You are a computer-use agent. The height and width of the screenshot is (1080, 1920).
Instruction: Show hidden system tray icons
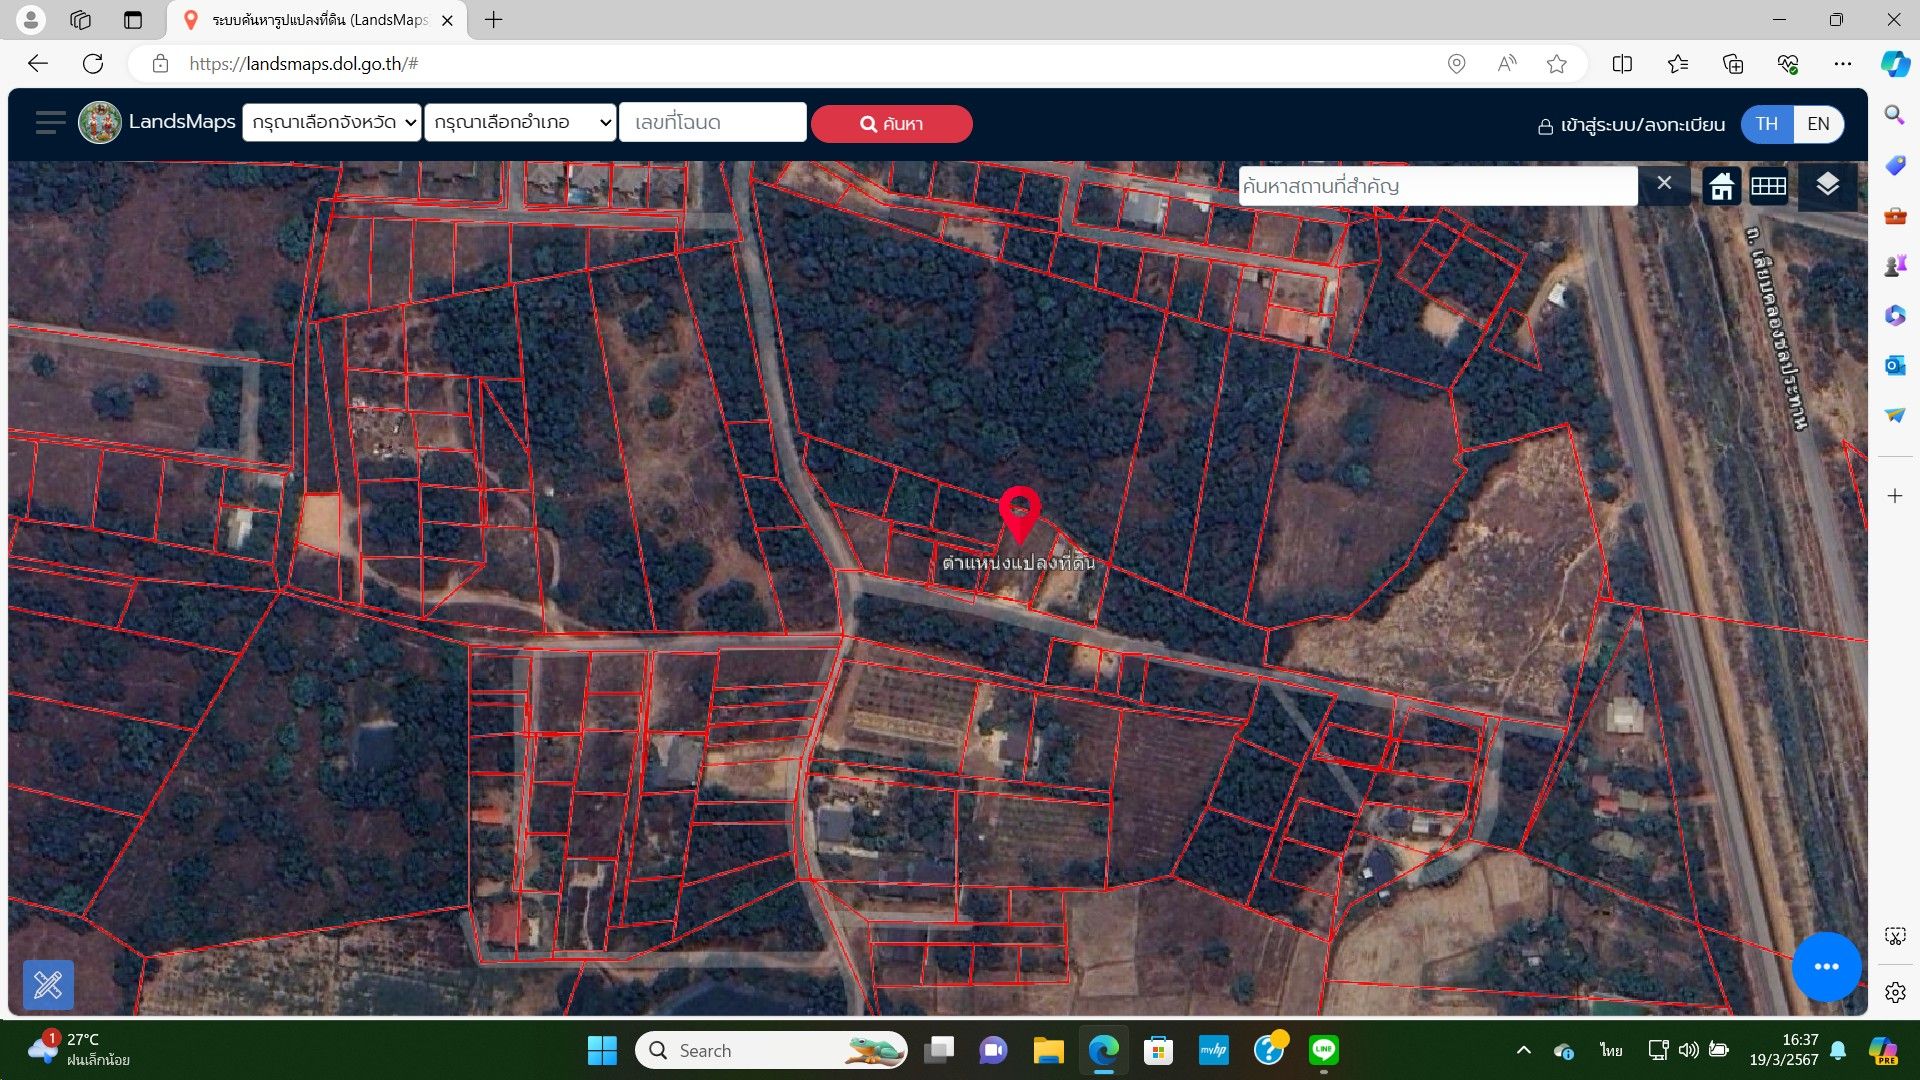click(1523, 1050)
